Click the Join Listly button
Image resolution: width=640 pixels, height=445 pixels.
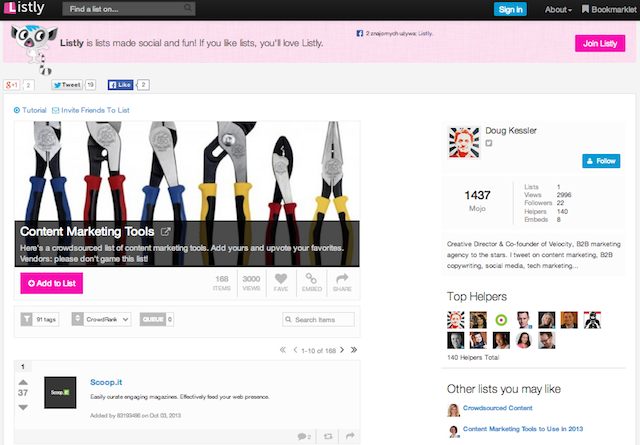[600, 43]
